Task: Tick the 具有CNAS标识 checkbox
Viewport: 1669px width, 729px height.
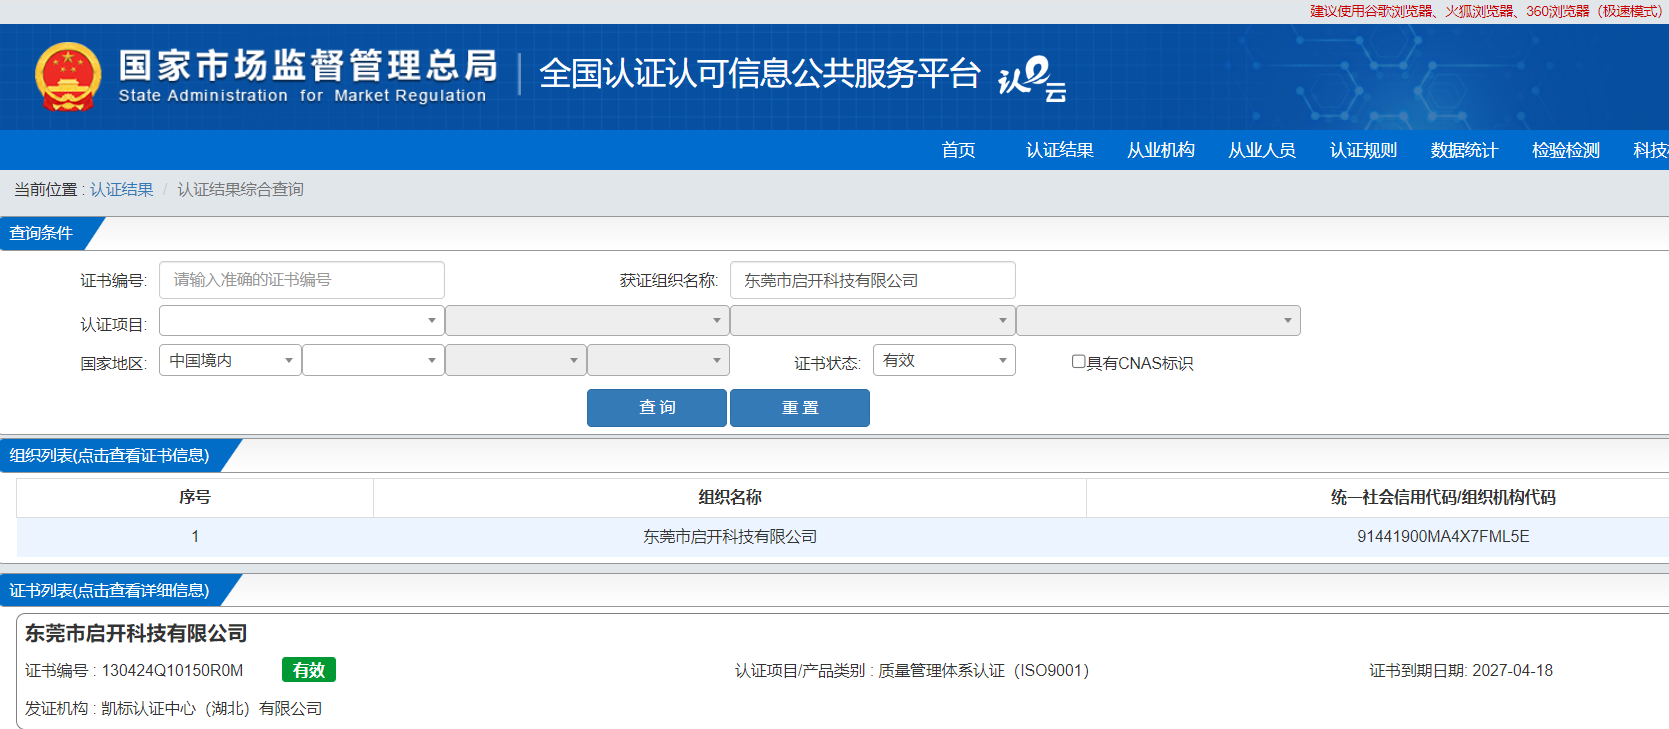Action: [x=1078, y=362]
